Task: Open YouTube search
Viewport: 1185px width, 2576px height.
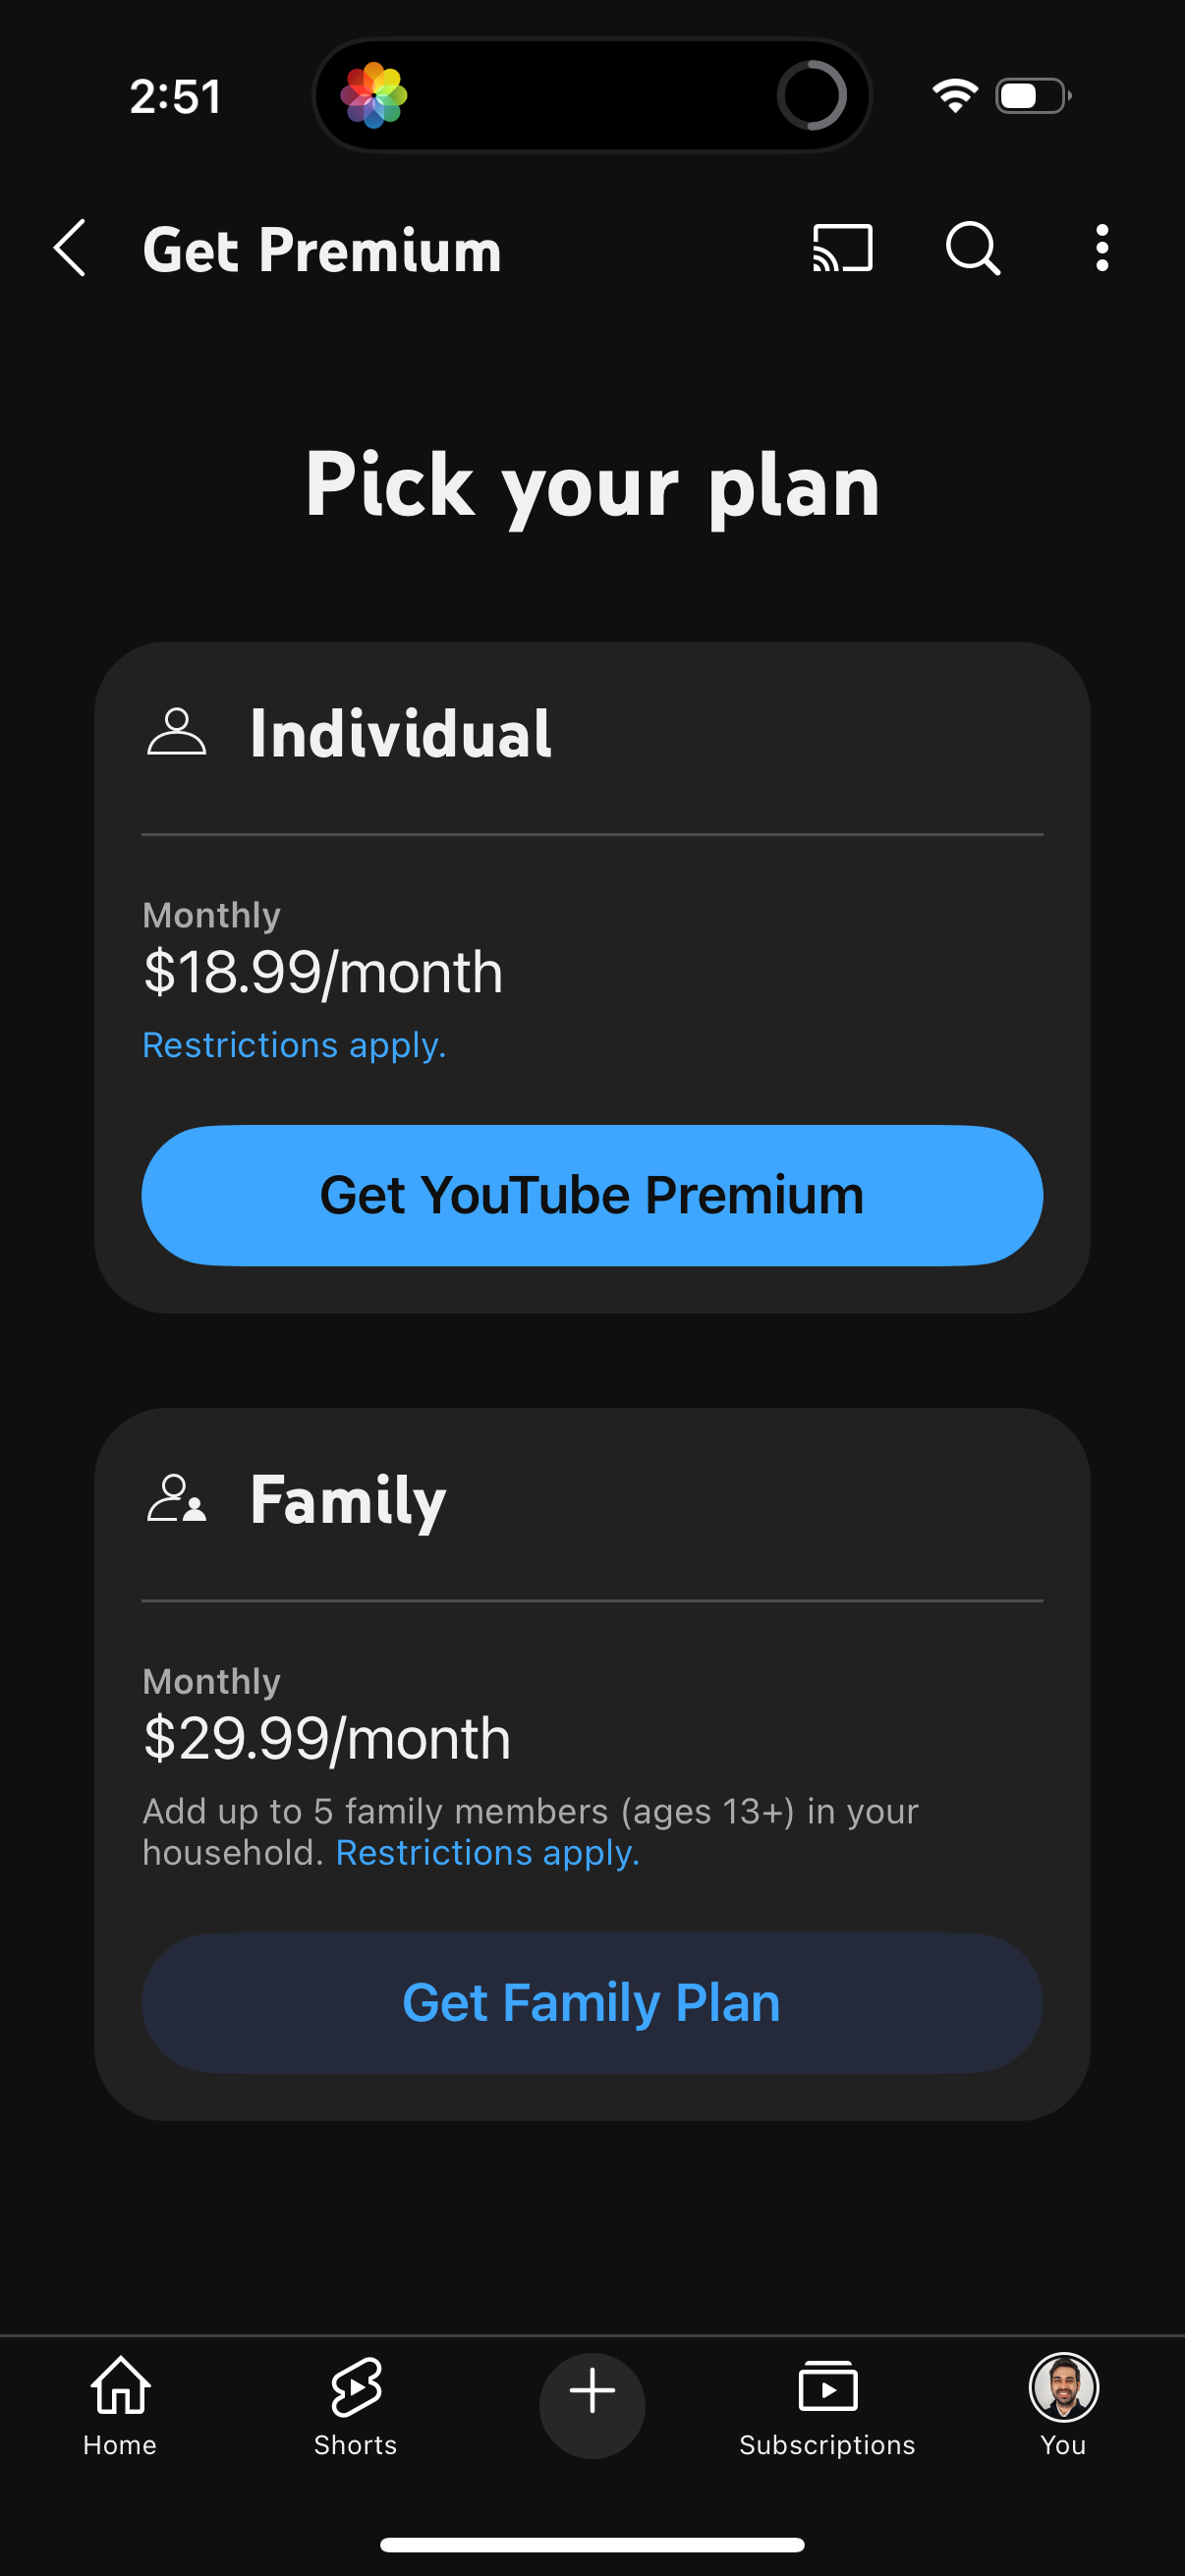Action: pyautogui.click(x=970, y=249)
